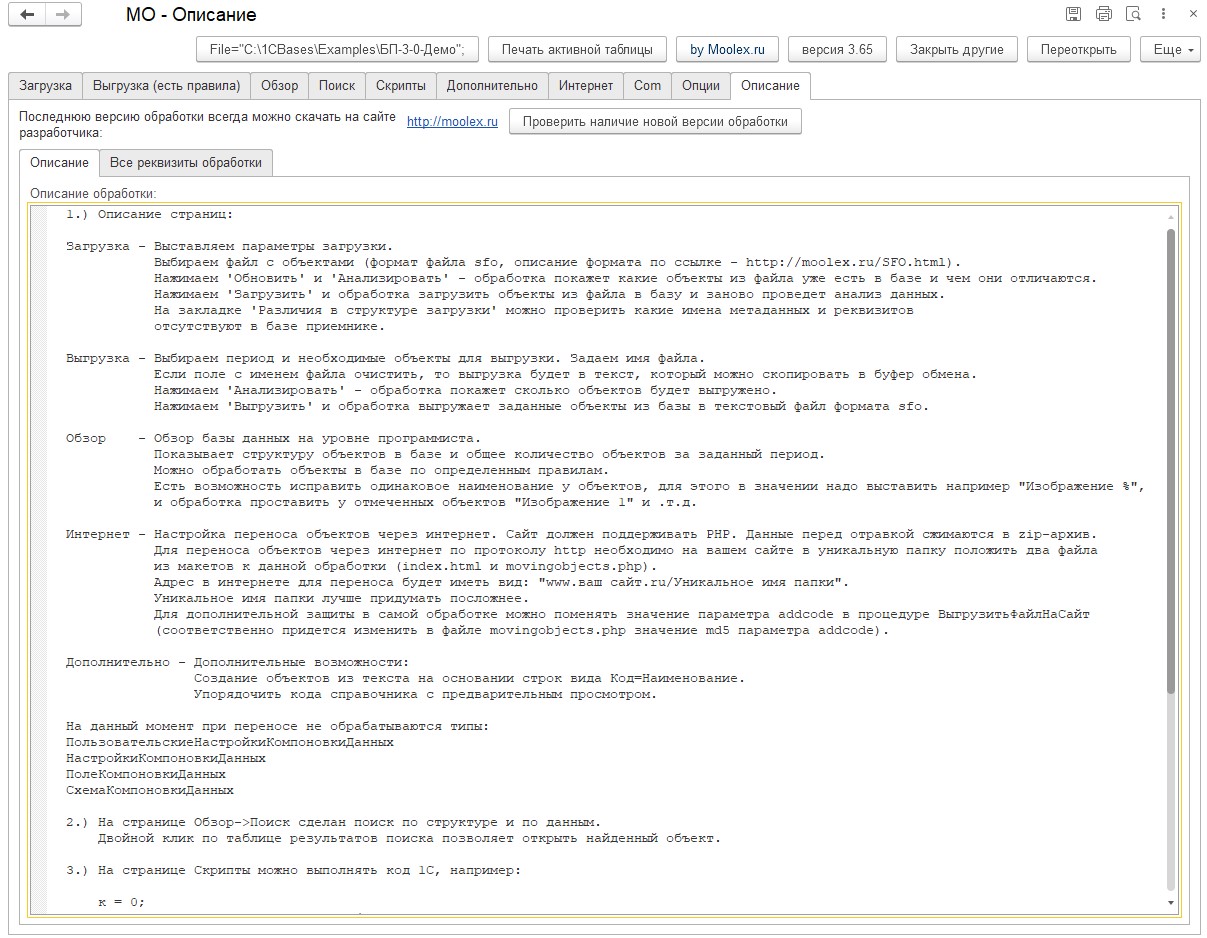Click the scrollbar up arrow

(x=1171, y=216)
